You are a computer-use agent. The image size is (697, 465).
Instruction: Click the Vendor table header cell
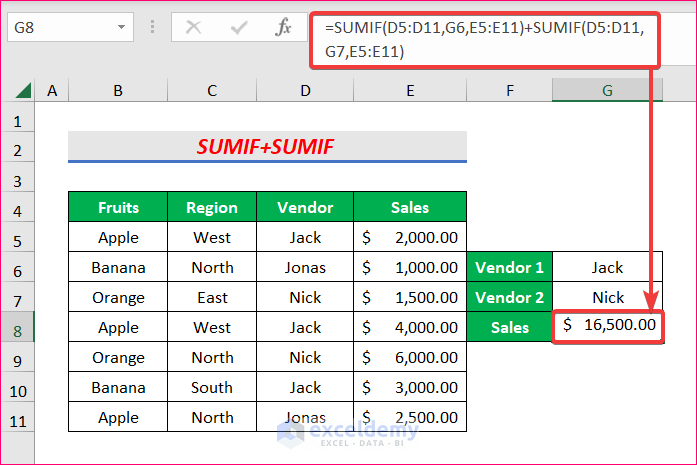[x=305, y=207]
